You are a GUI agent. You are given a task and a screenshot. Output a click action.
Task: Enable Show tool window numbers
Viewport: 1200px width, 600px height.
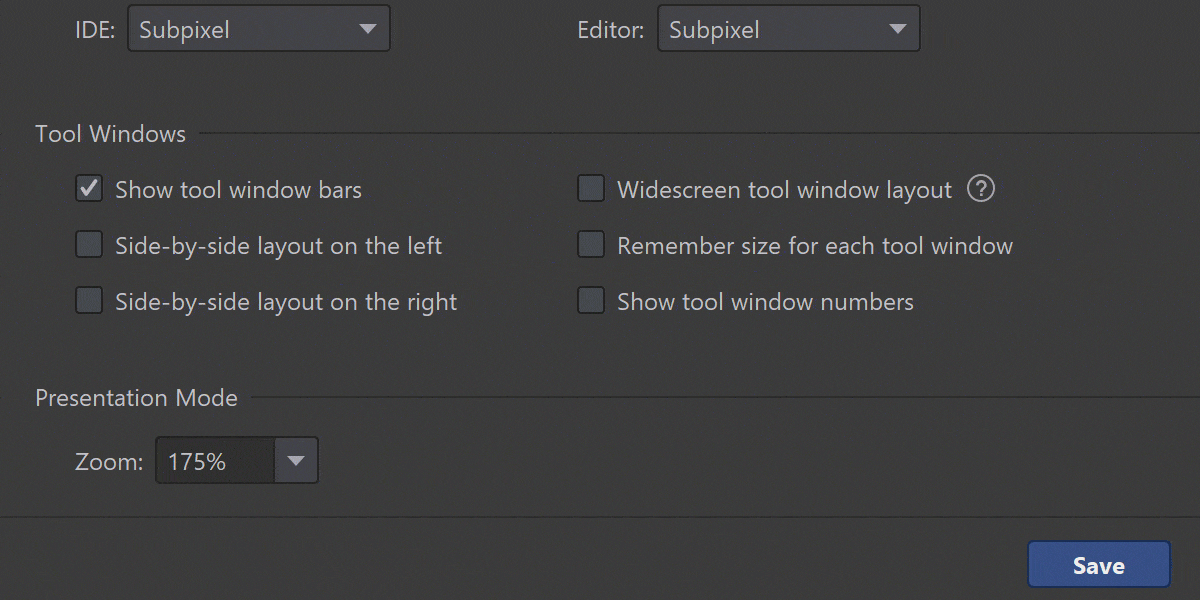(590, 300)
